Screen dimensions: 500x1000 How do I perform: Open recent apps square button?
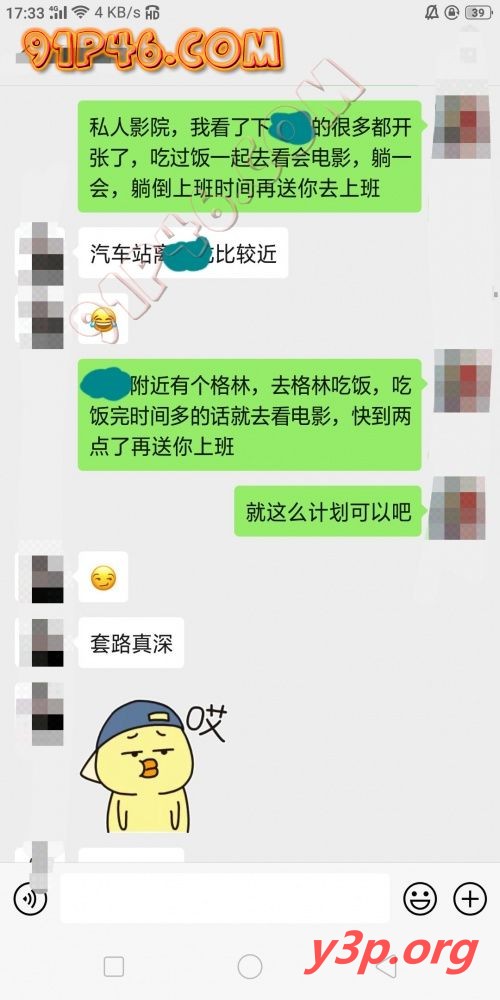point(114,967)
